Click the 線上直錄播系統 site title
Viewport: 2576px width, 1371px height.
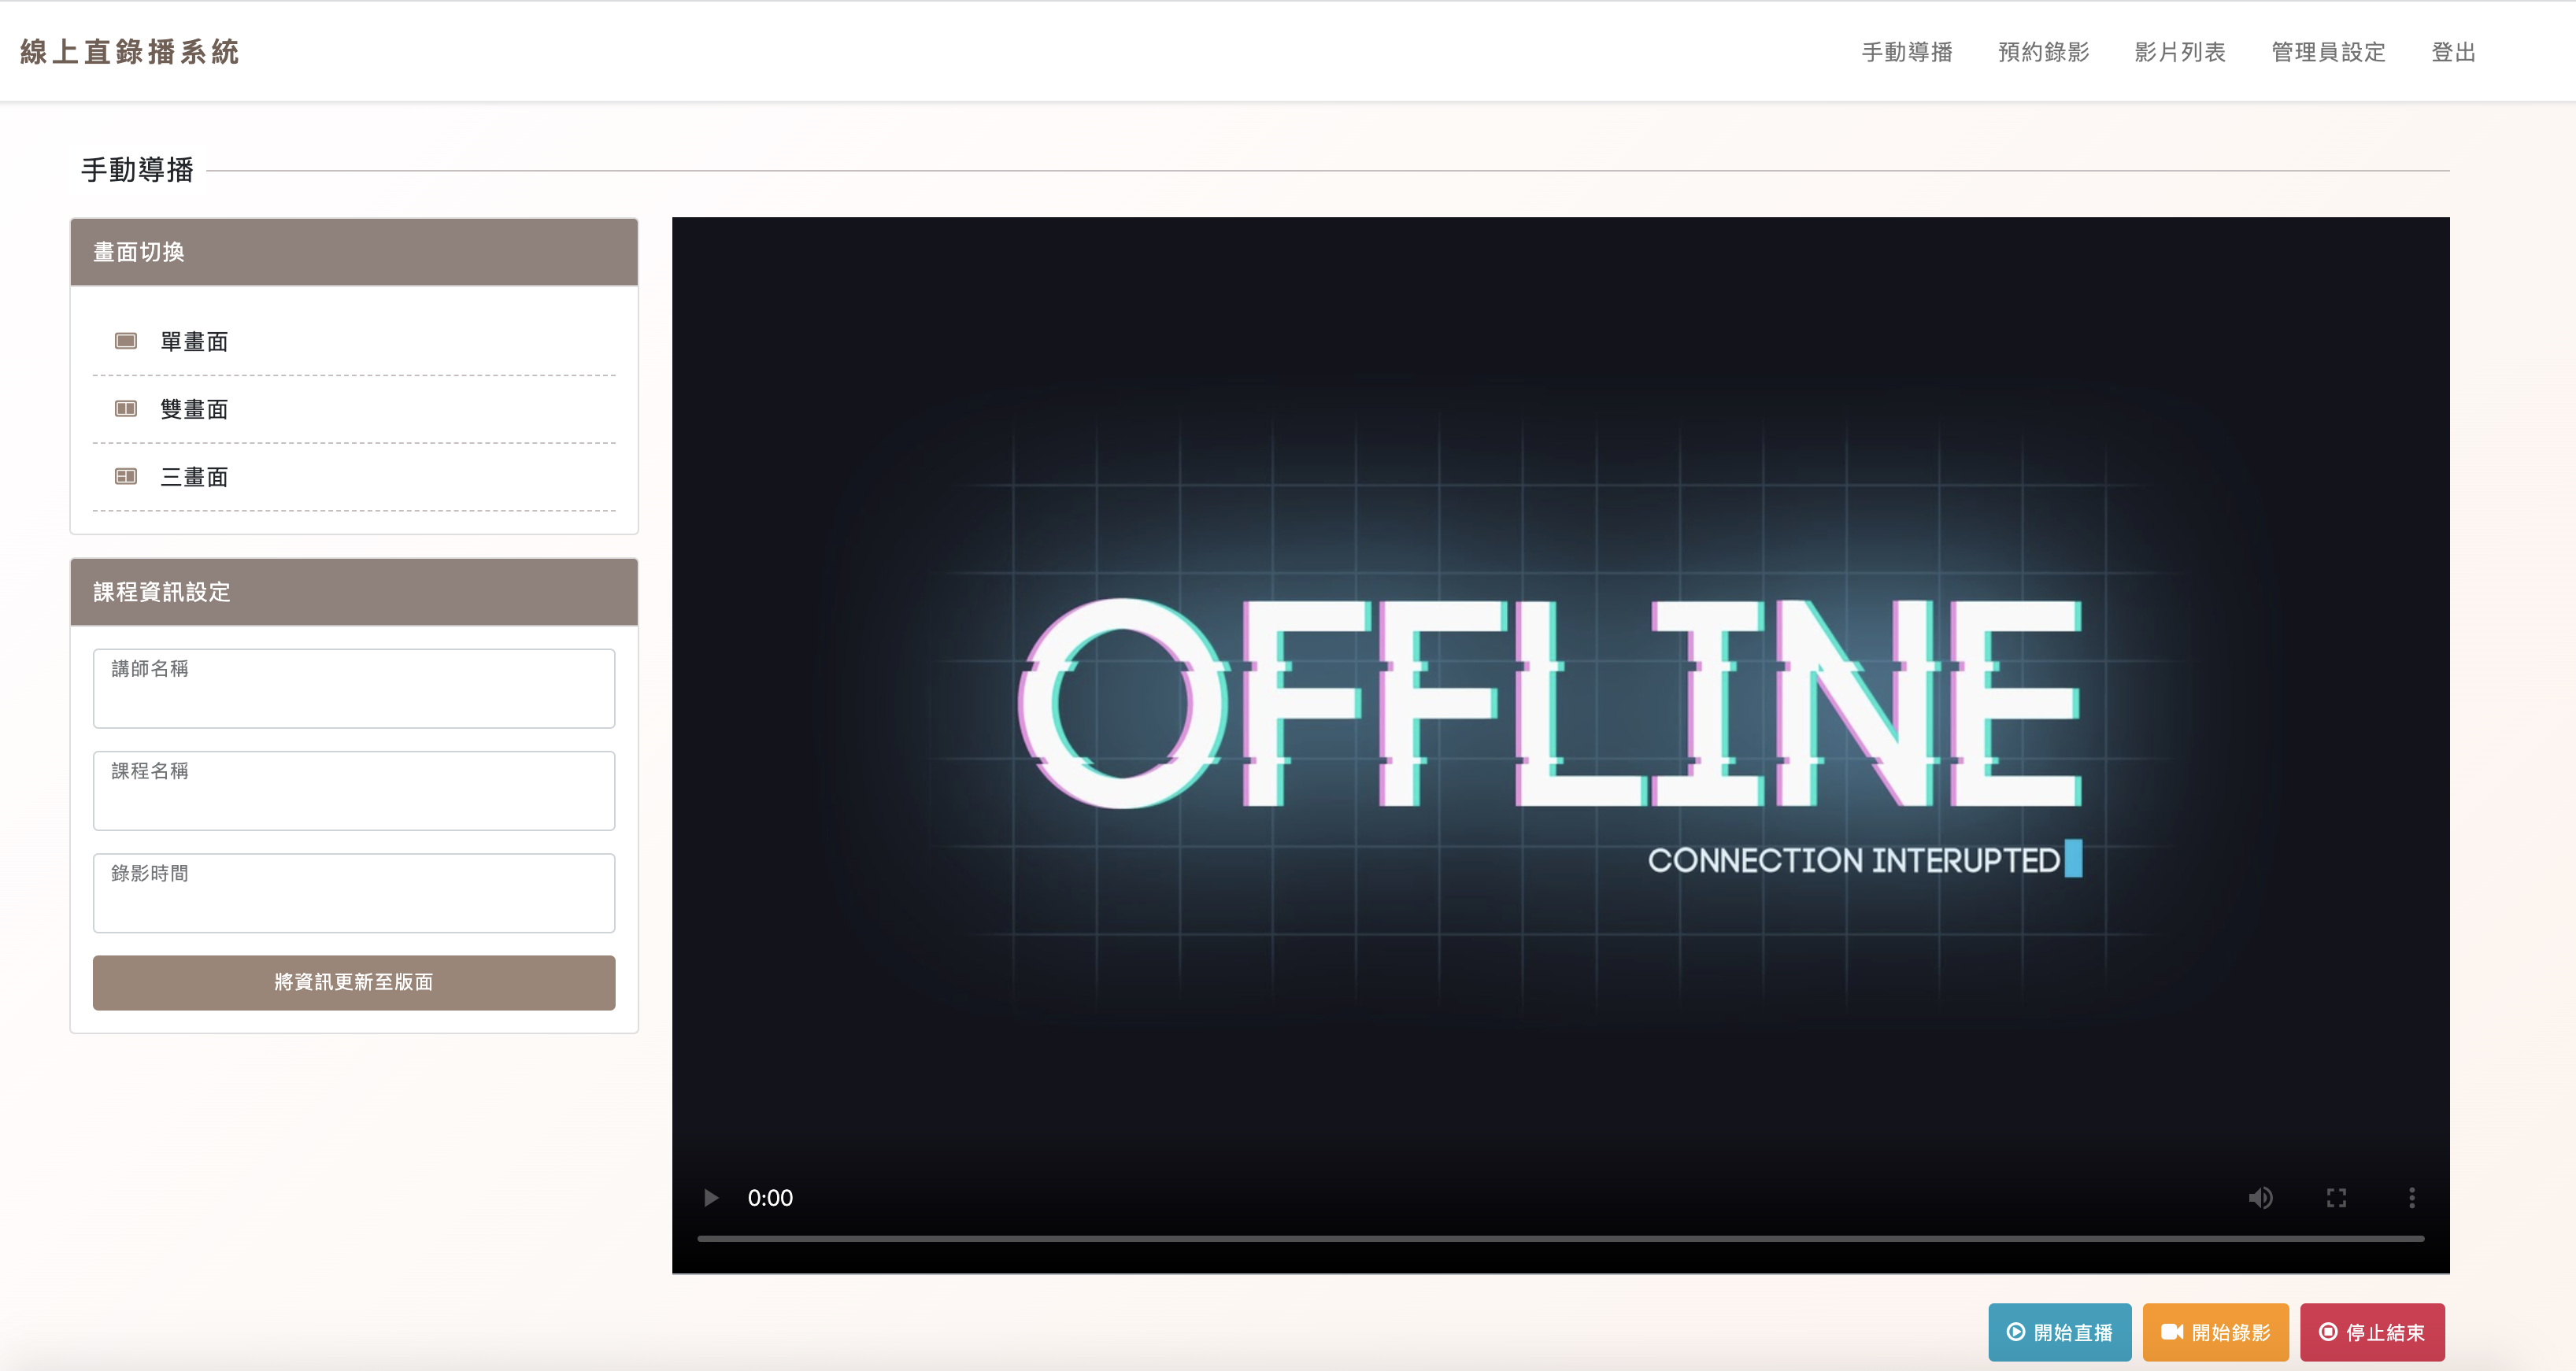pyautogui.click(x=130, y=52)
